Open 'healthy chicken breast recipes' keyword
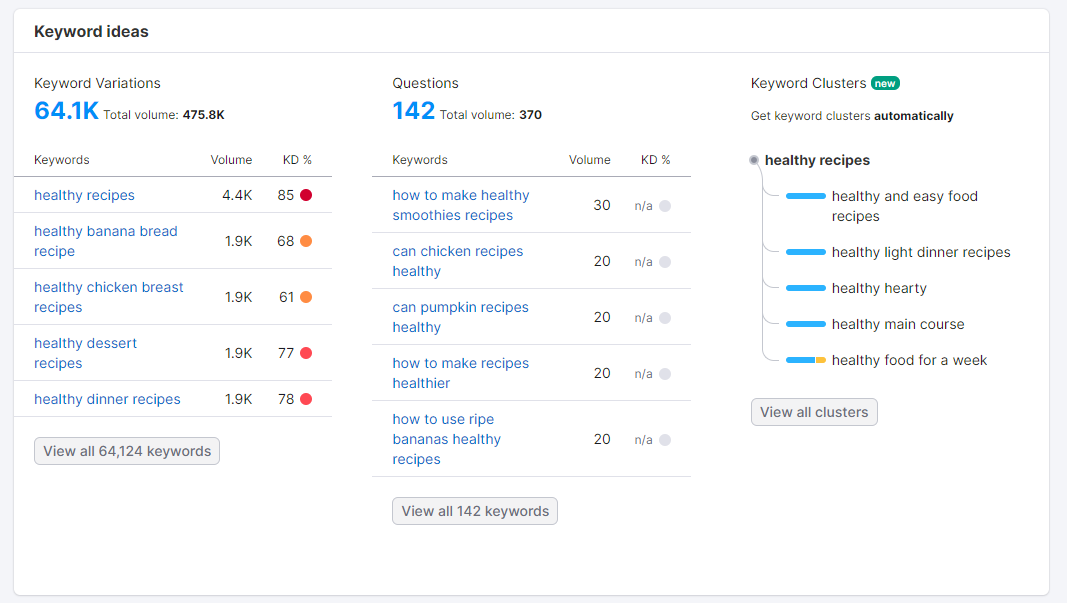 [x=109, y=297]
